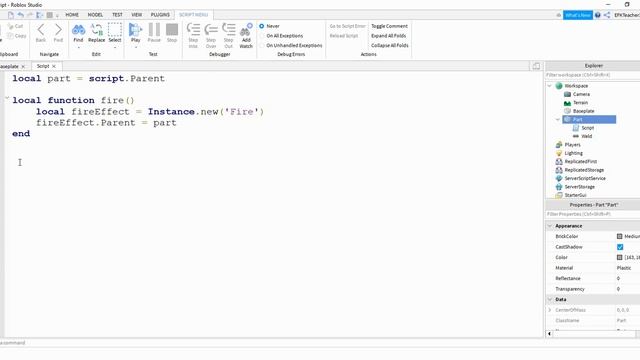The image size is (640, 360).
Task: Collapse the Data properties section
Action: [x=549, y=300]
